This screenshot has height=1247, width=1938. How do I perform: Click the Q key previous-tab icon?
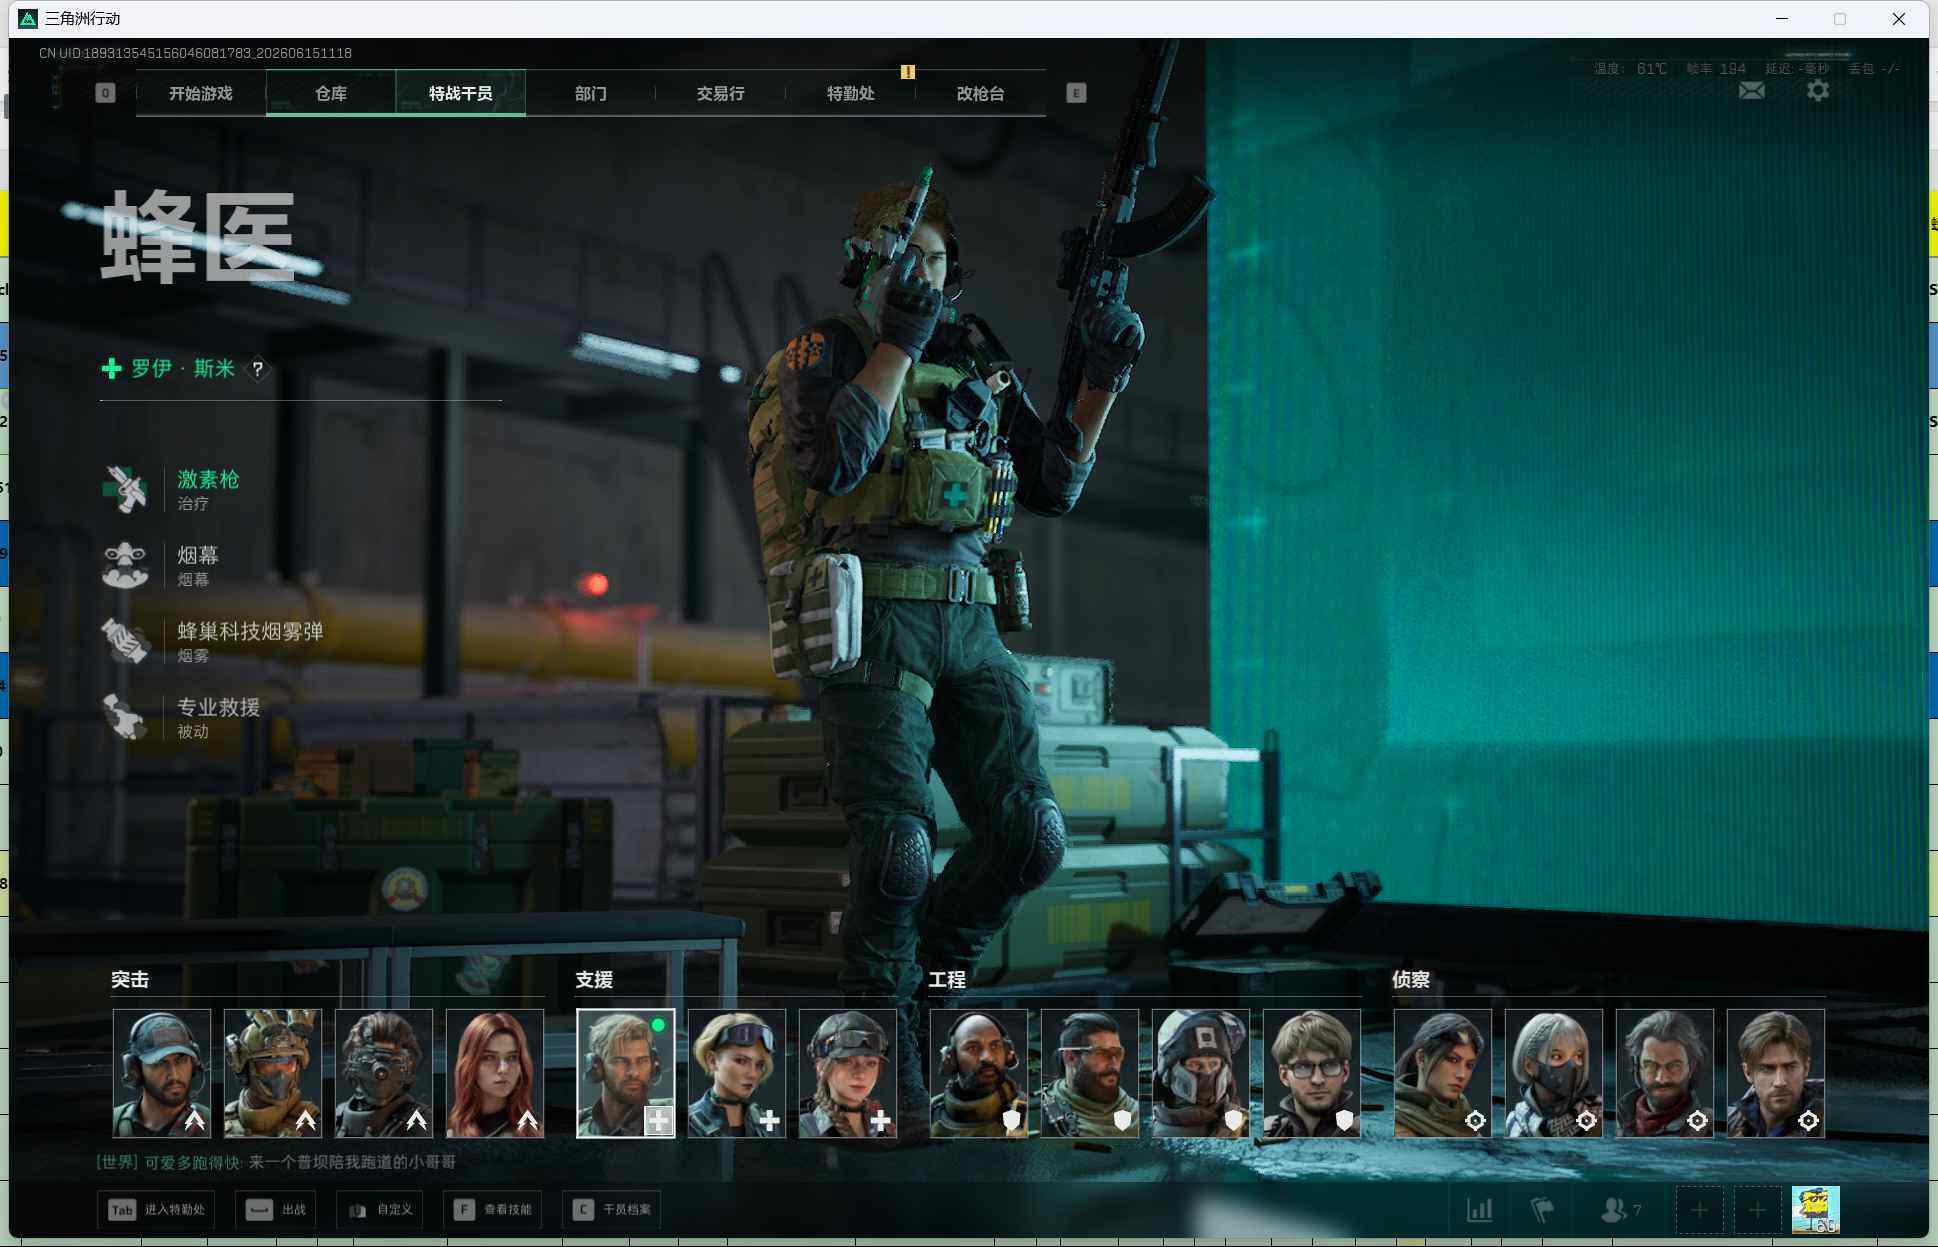pos(105,93)
